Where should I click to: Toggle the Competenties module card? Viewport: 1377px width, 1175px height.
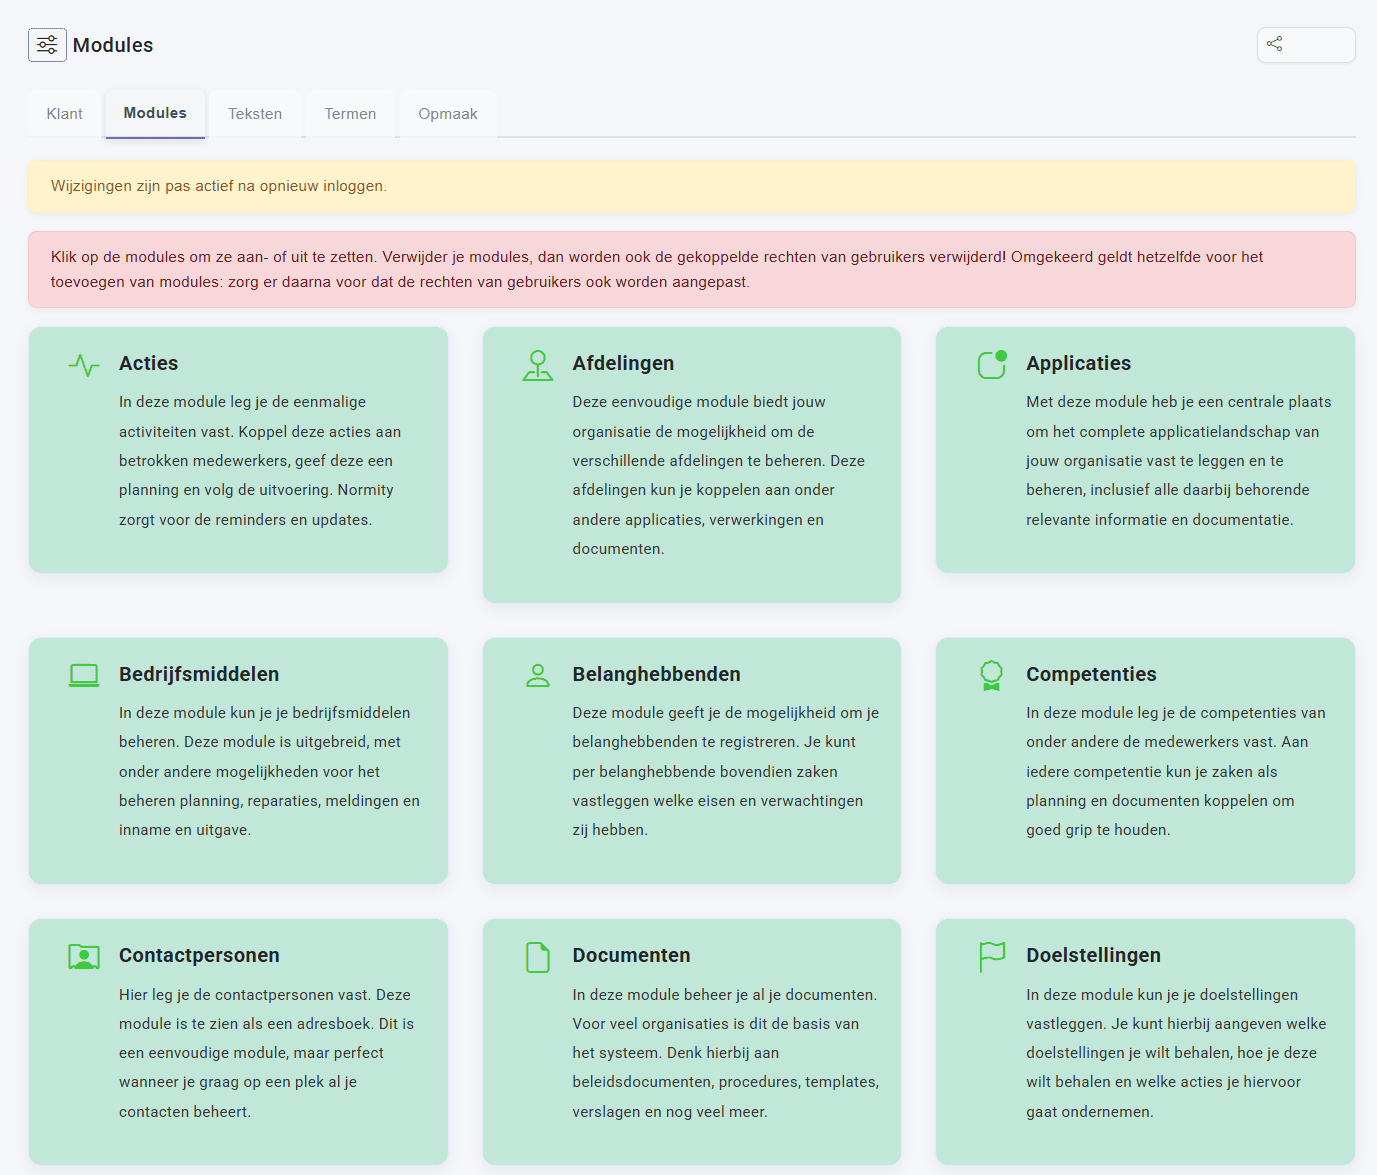[1145, 761]
